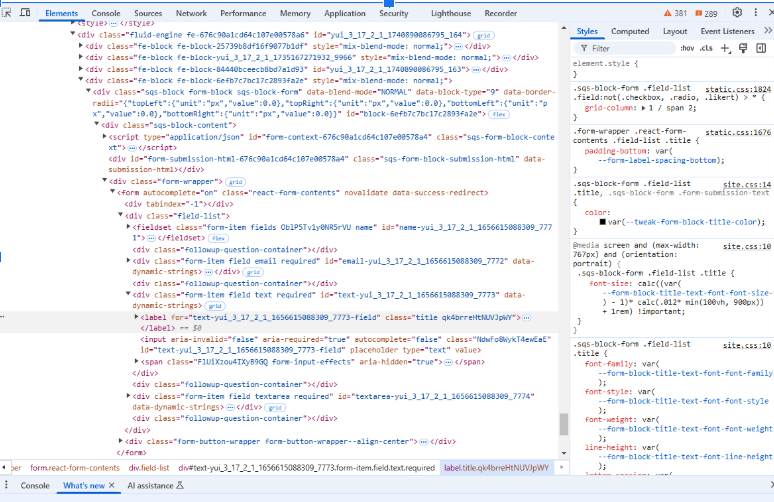The width and height of the screenshot is (774, 502).
Task: Expand the form-context script node
Action: click(x=105, y=136)
